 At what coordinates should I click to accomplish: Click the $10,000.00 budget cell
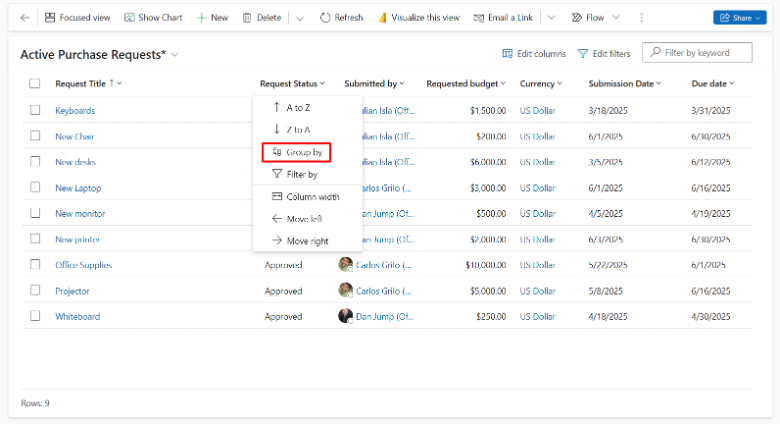click(486, 265)
